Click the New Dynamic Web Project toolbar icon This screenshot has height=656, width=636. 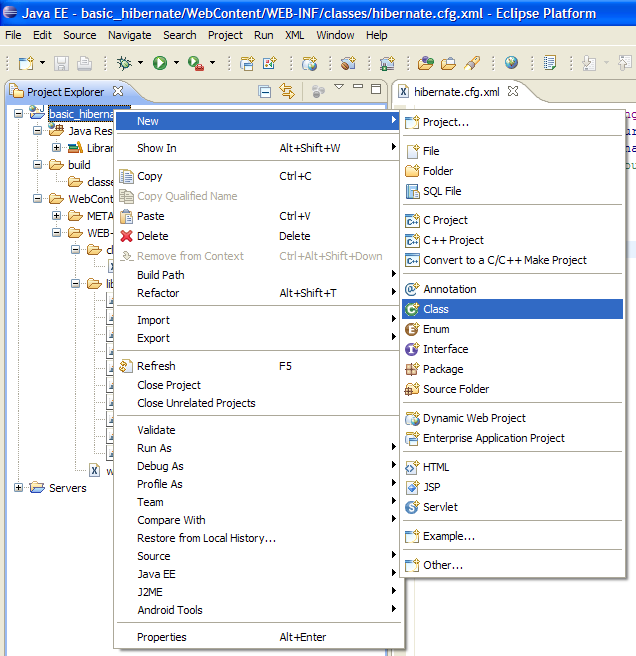click(309, 63)
